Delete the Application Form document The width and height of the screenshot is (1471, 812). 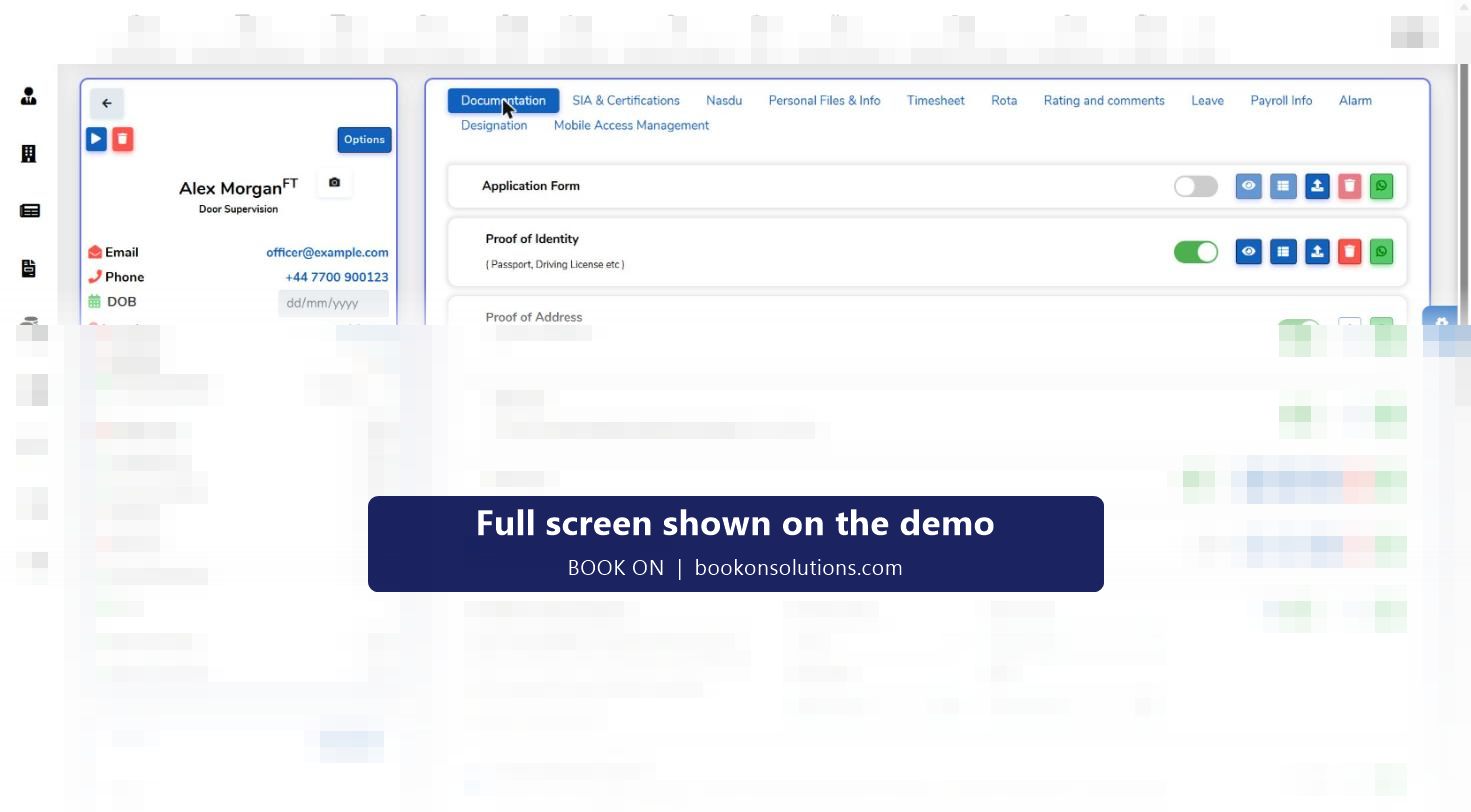coord(1350,186)
